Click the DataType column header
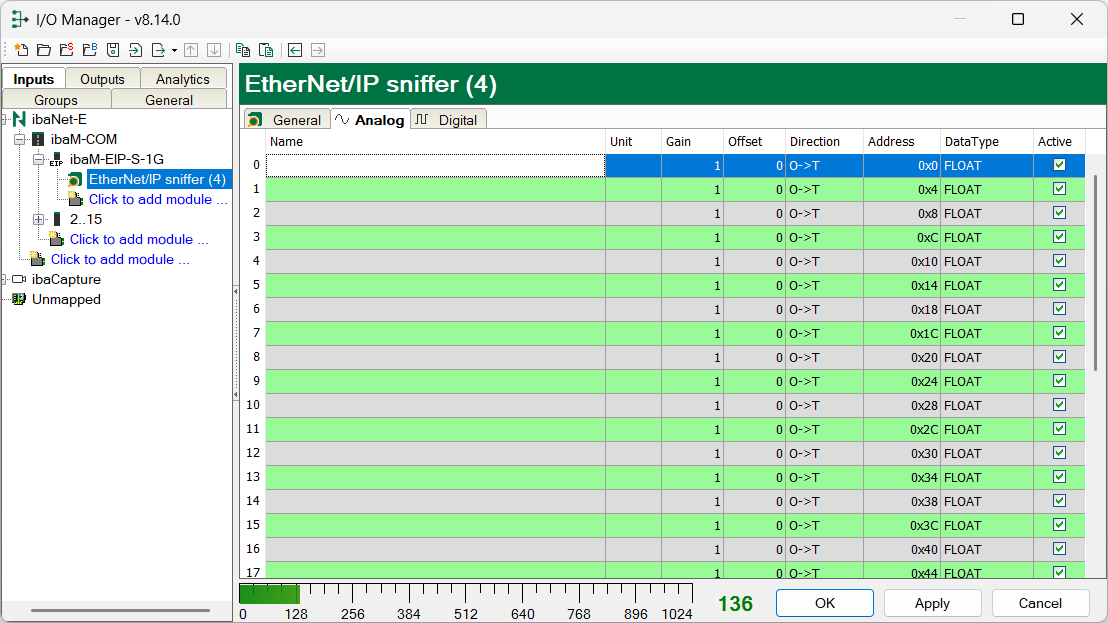 pos(986,141)
